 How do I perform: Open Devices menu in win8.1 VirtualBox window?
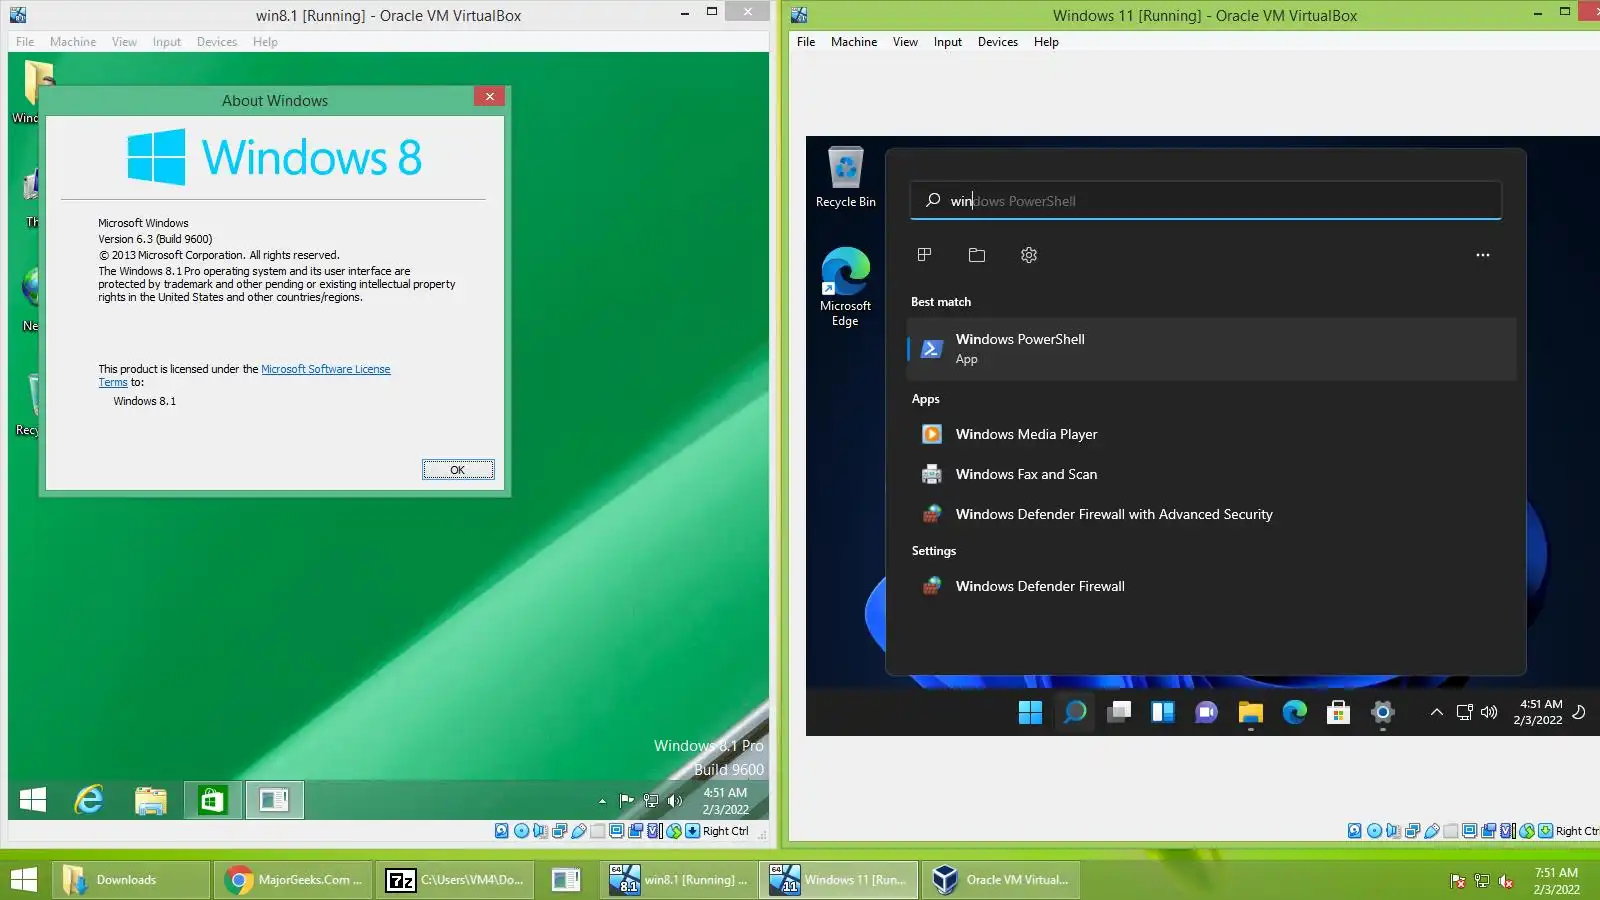click(x=217, y=42)
